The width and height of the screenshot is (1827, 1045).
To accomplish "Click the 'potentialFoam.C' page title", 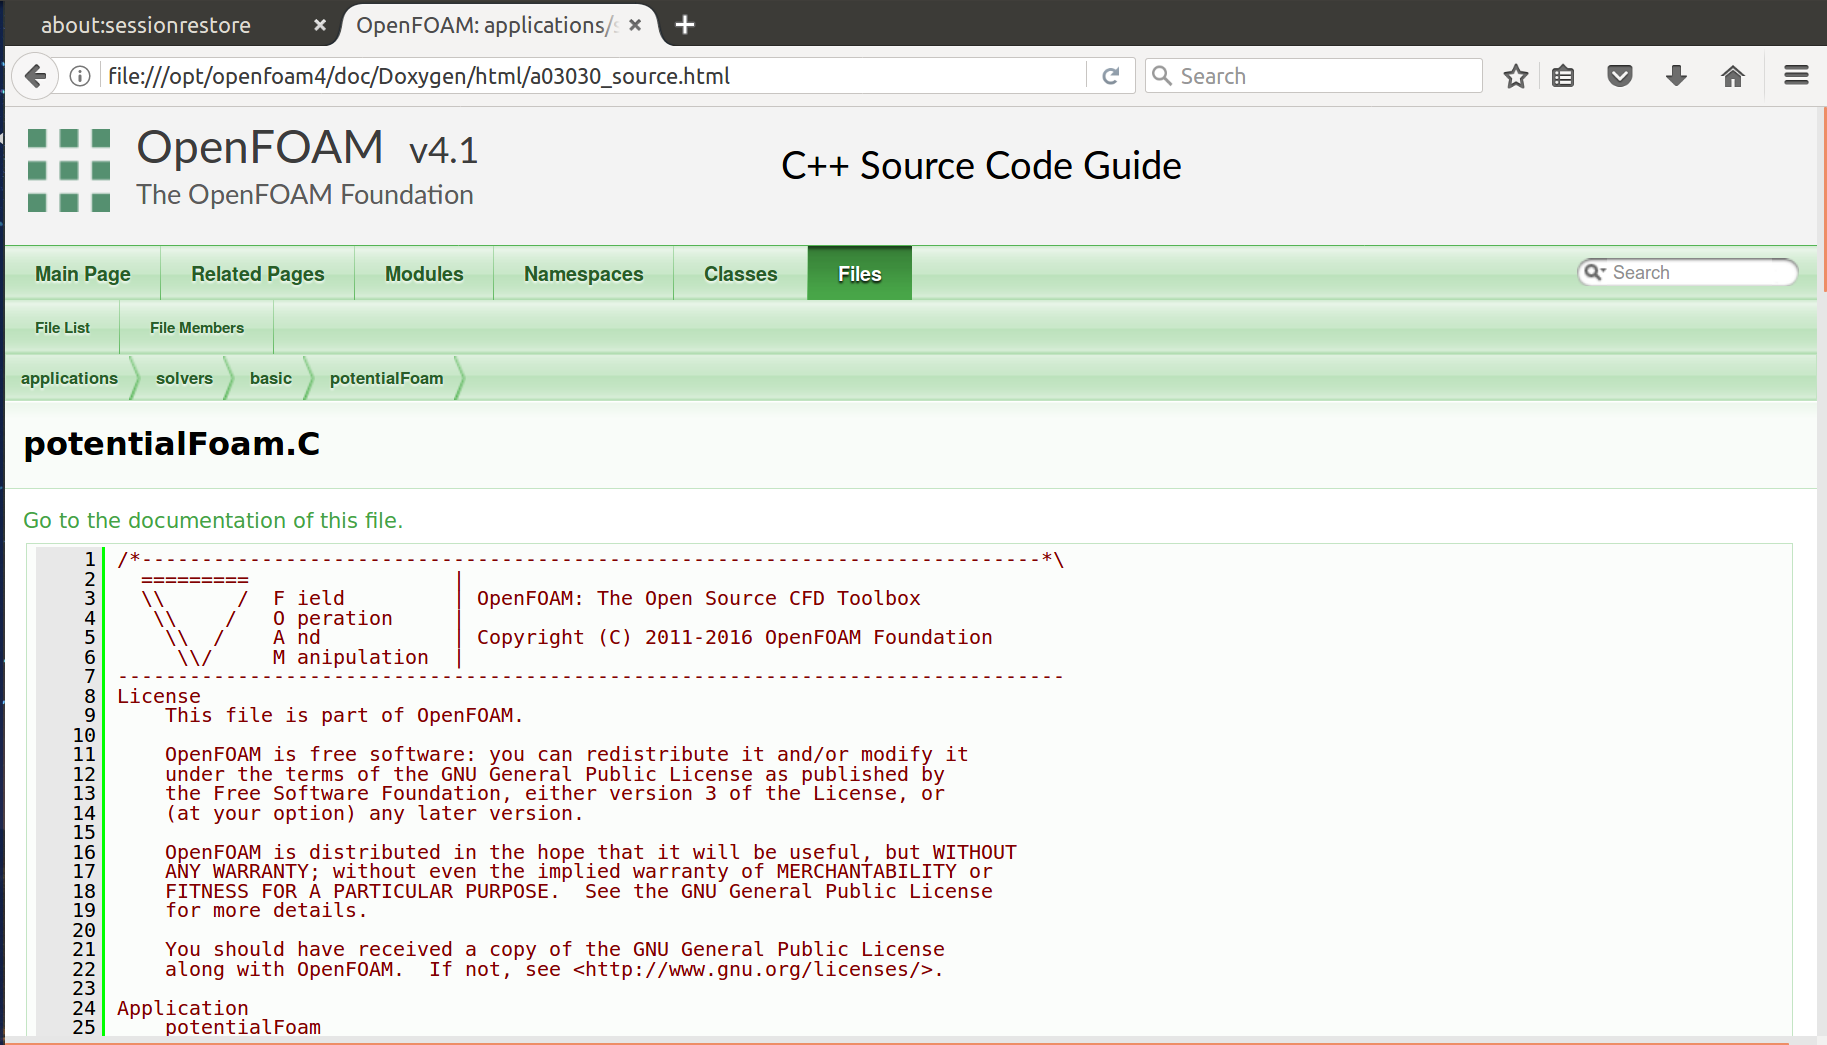I will point(172,444).
